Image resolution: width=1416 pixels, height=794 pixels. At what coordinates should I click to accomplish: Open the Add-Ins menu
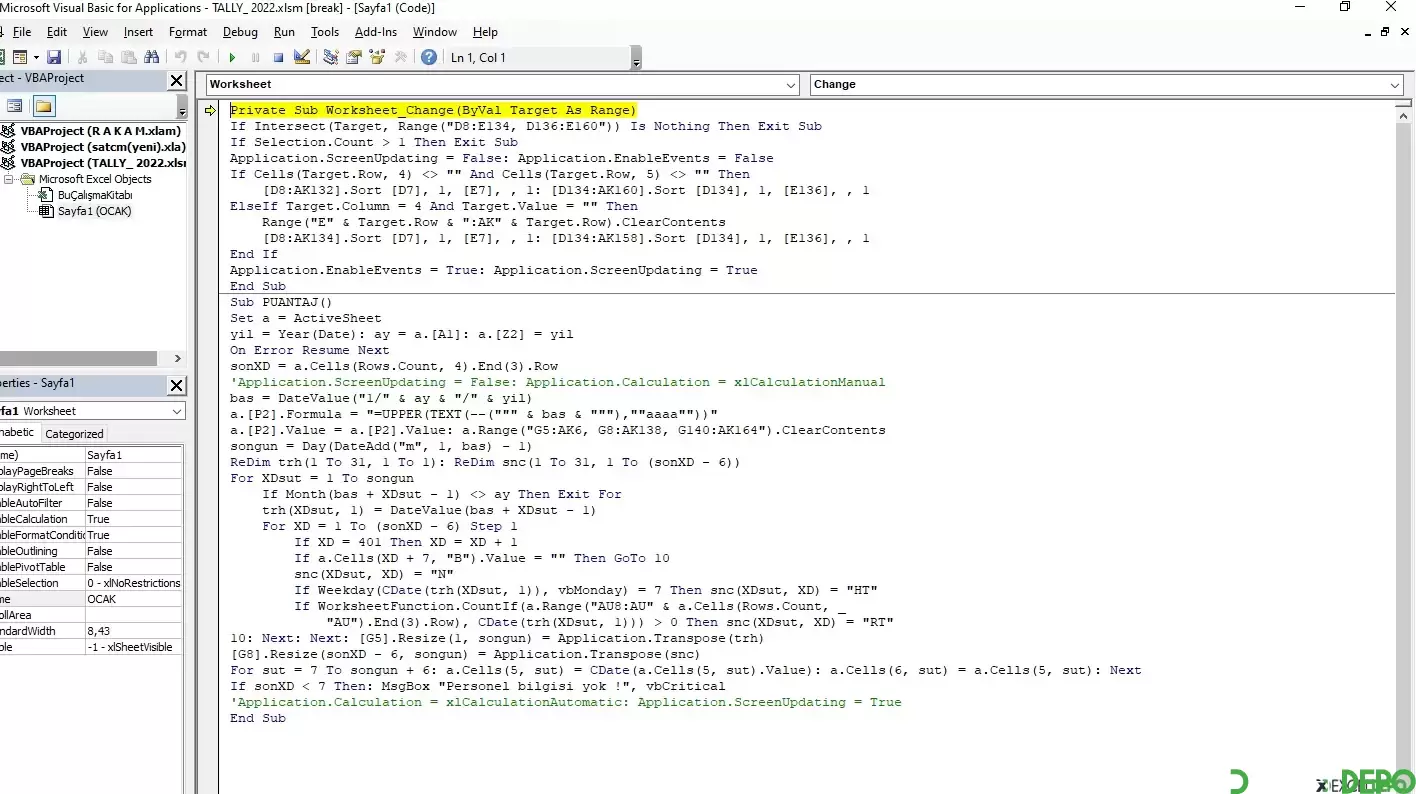[x=376, y=32]
